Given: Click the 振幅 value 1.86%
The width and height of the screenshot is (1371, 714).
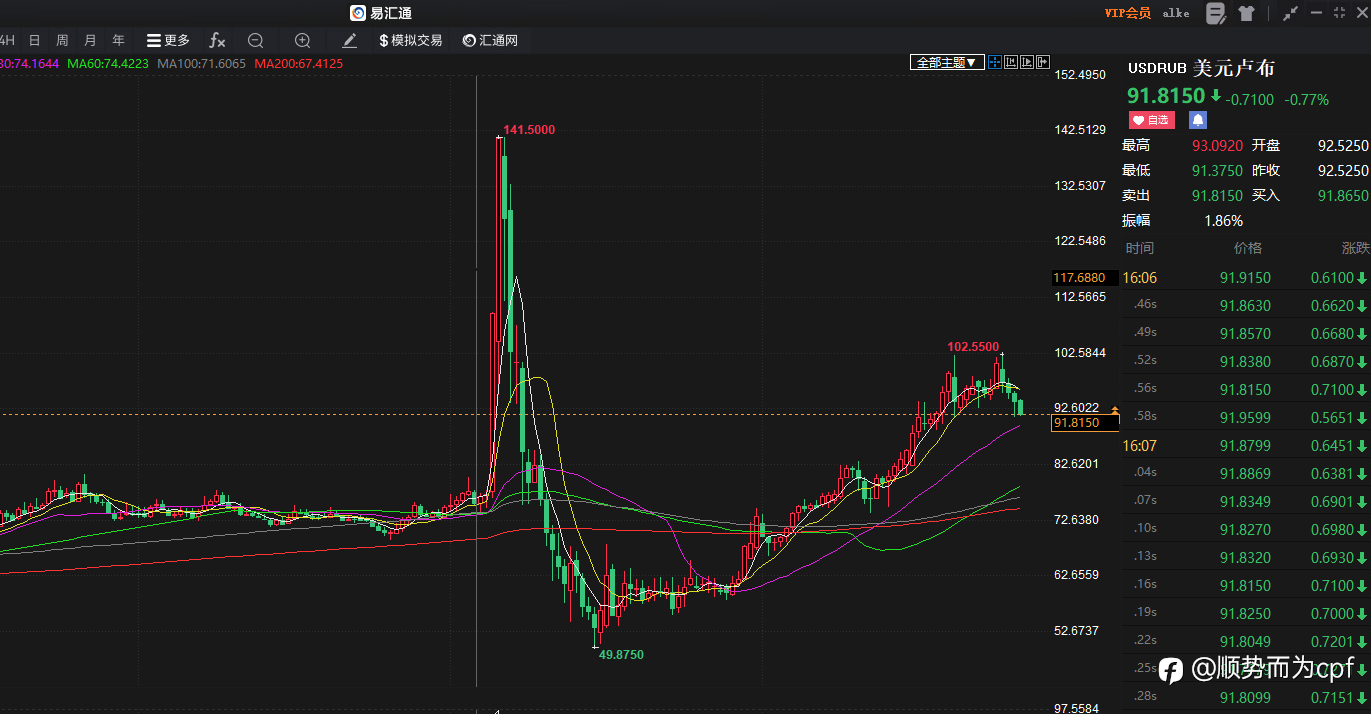Looking at the screenshot, I should pyautogui.click(x=1223, y=221).
